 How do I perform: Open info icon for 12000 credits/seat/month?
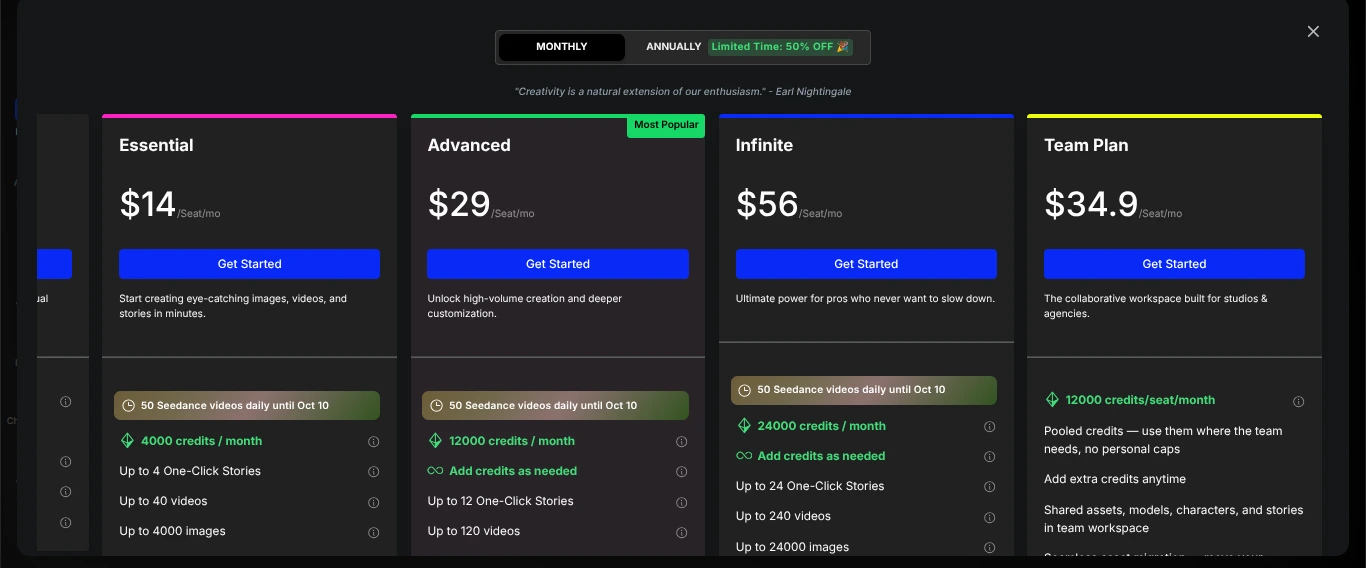1298,401
